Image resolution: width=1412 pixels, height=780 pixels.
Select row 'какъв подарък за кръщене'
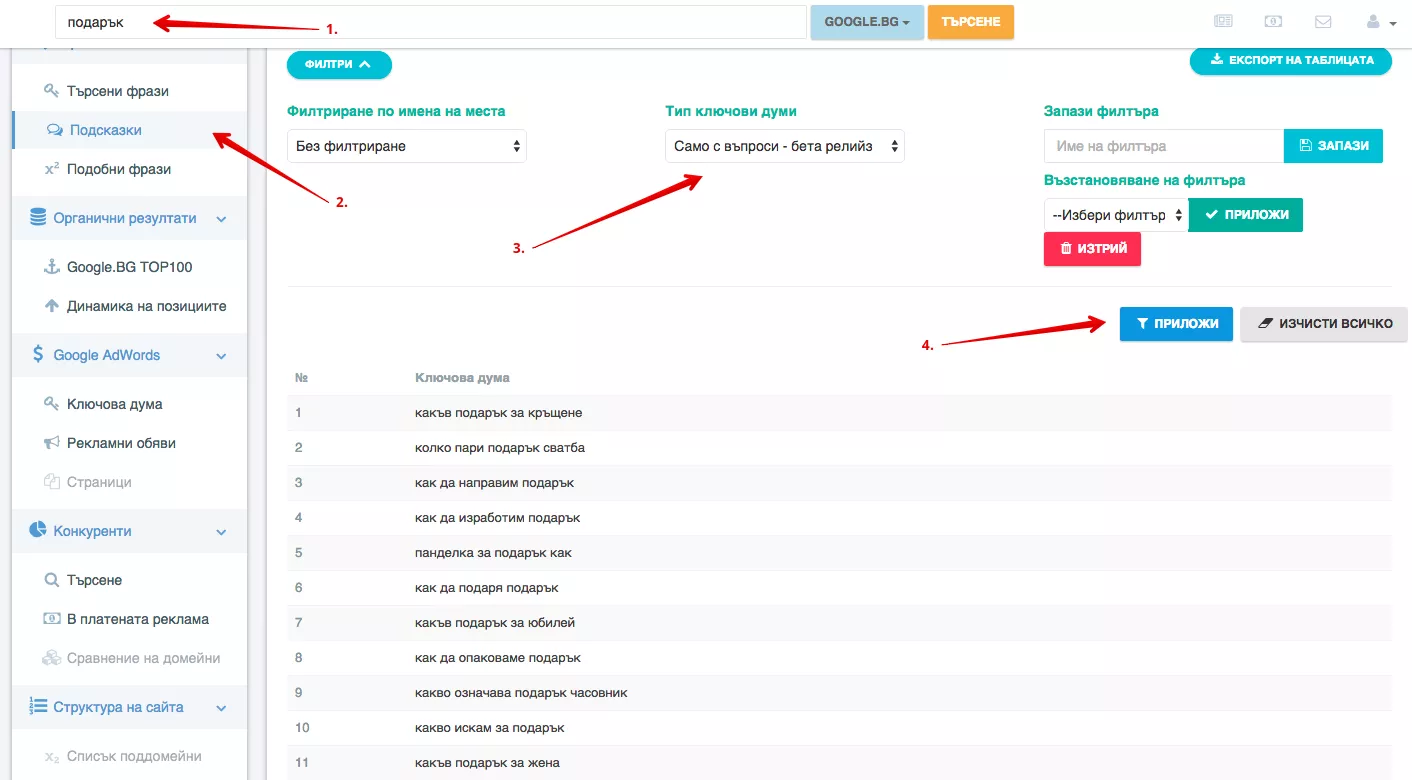pyautogui.click(x=839, y=413)
